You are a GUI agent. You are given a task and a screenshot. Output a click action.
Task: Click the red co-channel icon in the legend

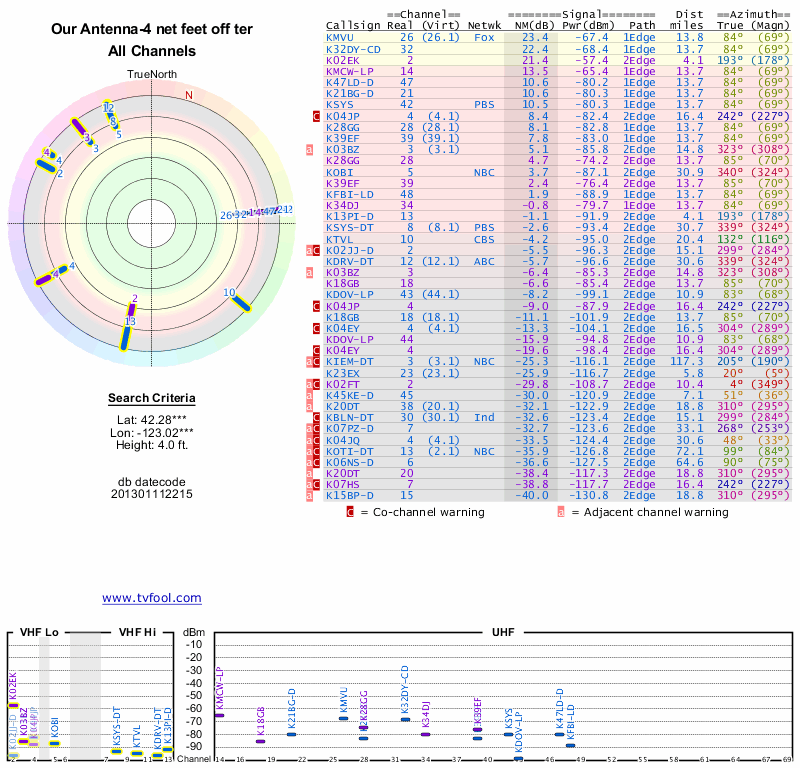click(x=350, y=512)
